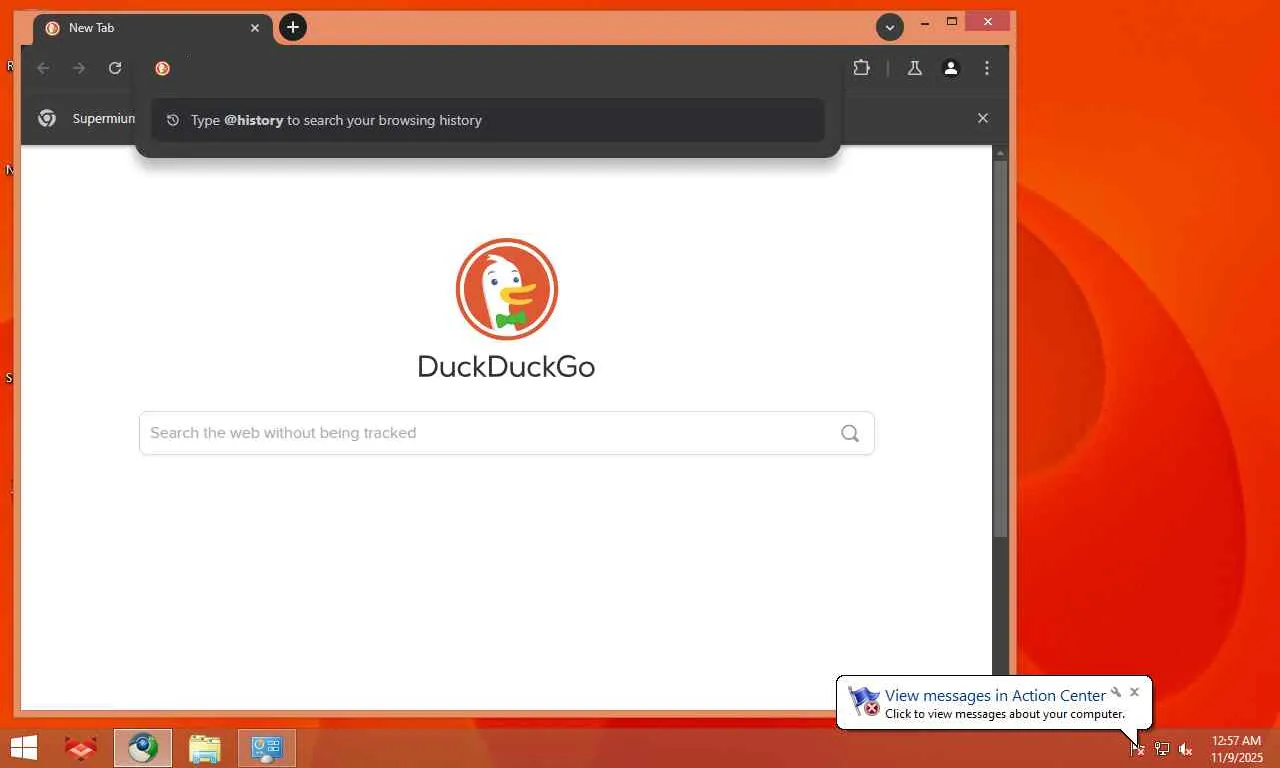Open the browser Labs flask icon
1280x768 pixels.
pyautogui.click(x=914, y=68)
